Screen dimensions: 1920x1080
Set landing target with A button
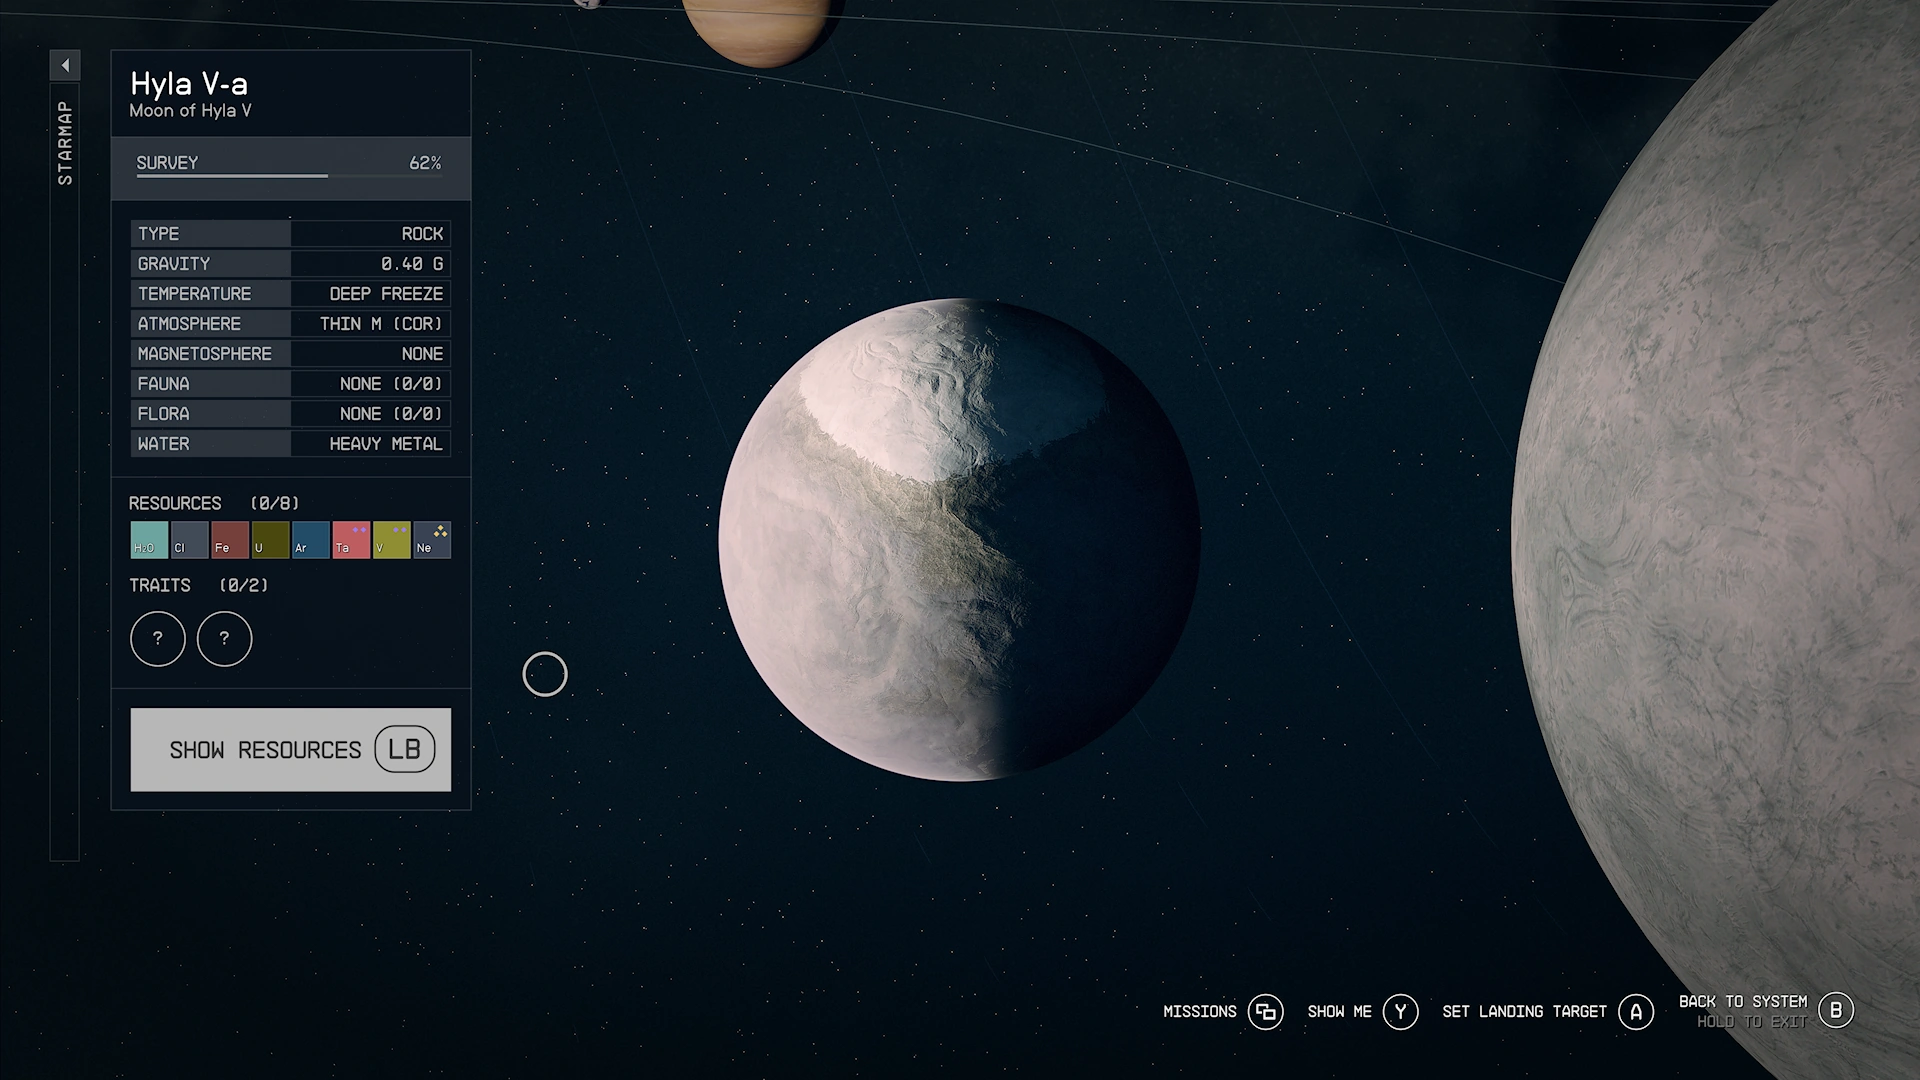point(1636,1012)
